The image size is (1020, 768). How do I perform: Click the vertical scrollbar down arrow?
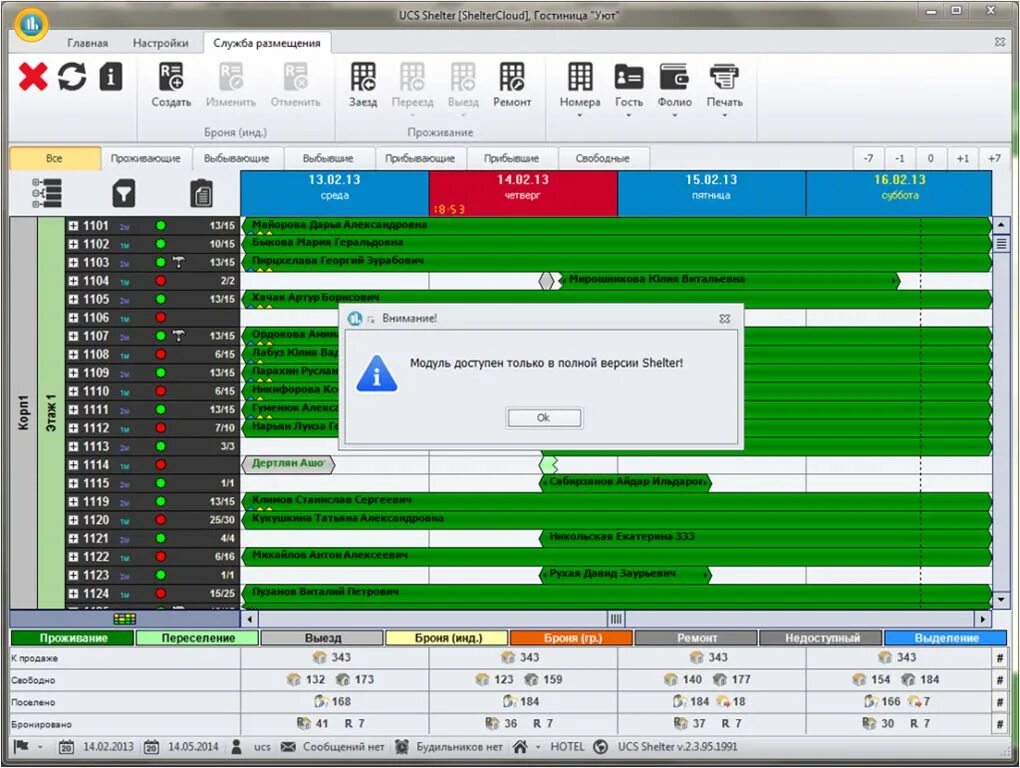(x=1000, y=599)
